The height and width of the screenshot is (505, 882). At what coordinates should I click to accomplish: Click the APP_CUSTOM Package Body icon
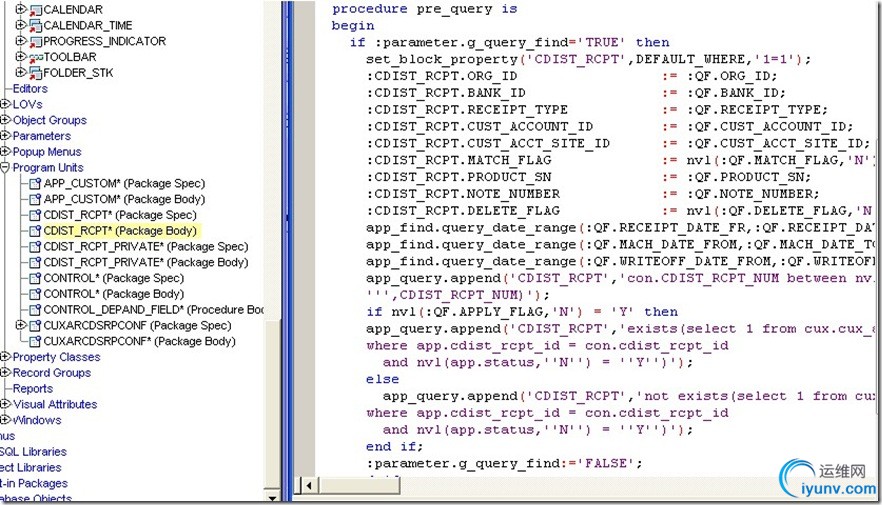(35, 199)
